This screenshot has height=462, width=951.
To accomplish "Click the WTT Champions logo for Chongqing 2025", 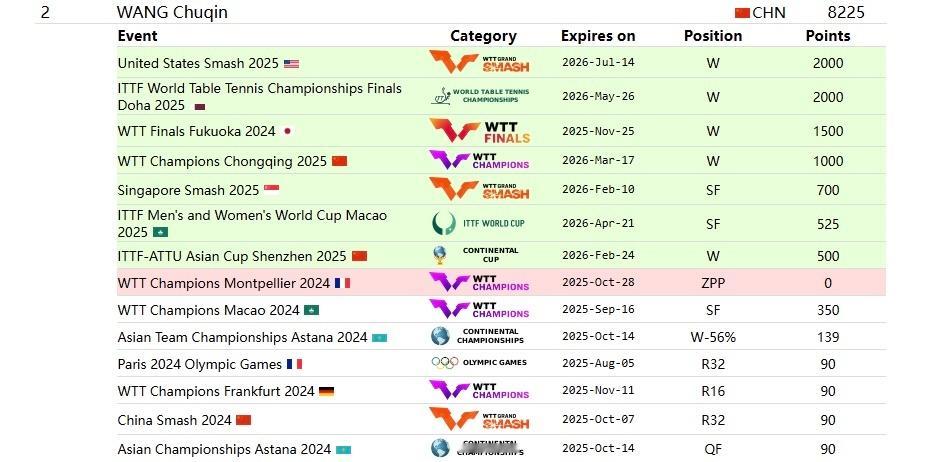I will [x=479, y=161].
